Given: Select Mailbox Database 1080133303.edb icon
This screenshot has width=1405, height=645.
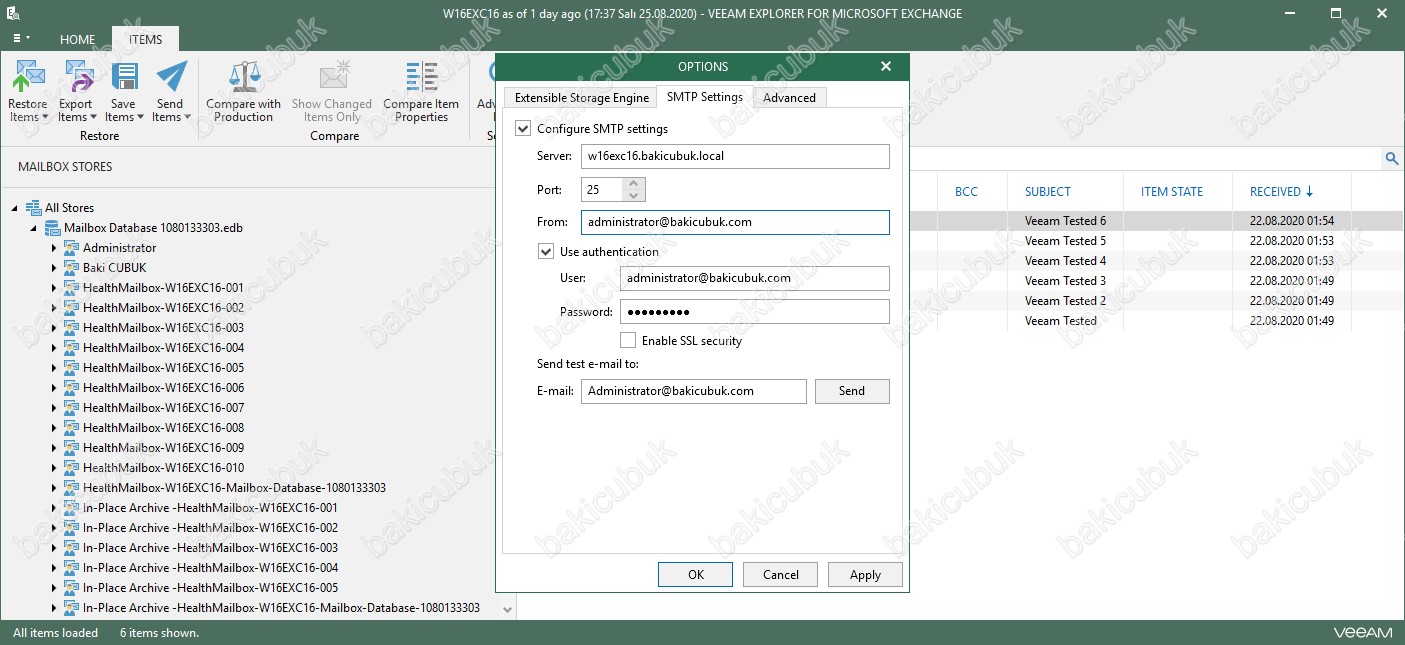Looking at the screenshot, I should coord(52,228).
